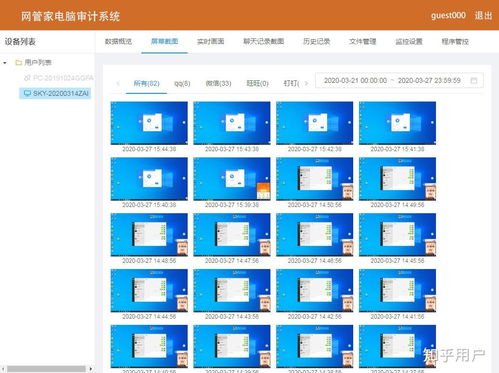Click monitor icon beside SKY-20200314ZAI
The height and width of the screenshot is (373, 499).
click(27, 93)
